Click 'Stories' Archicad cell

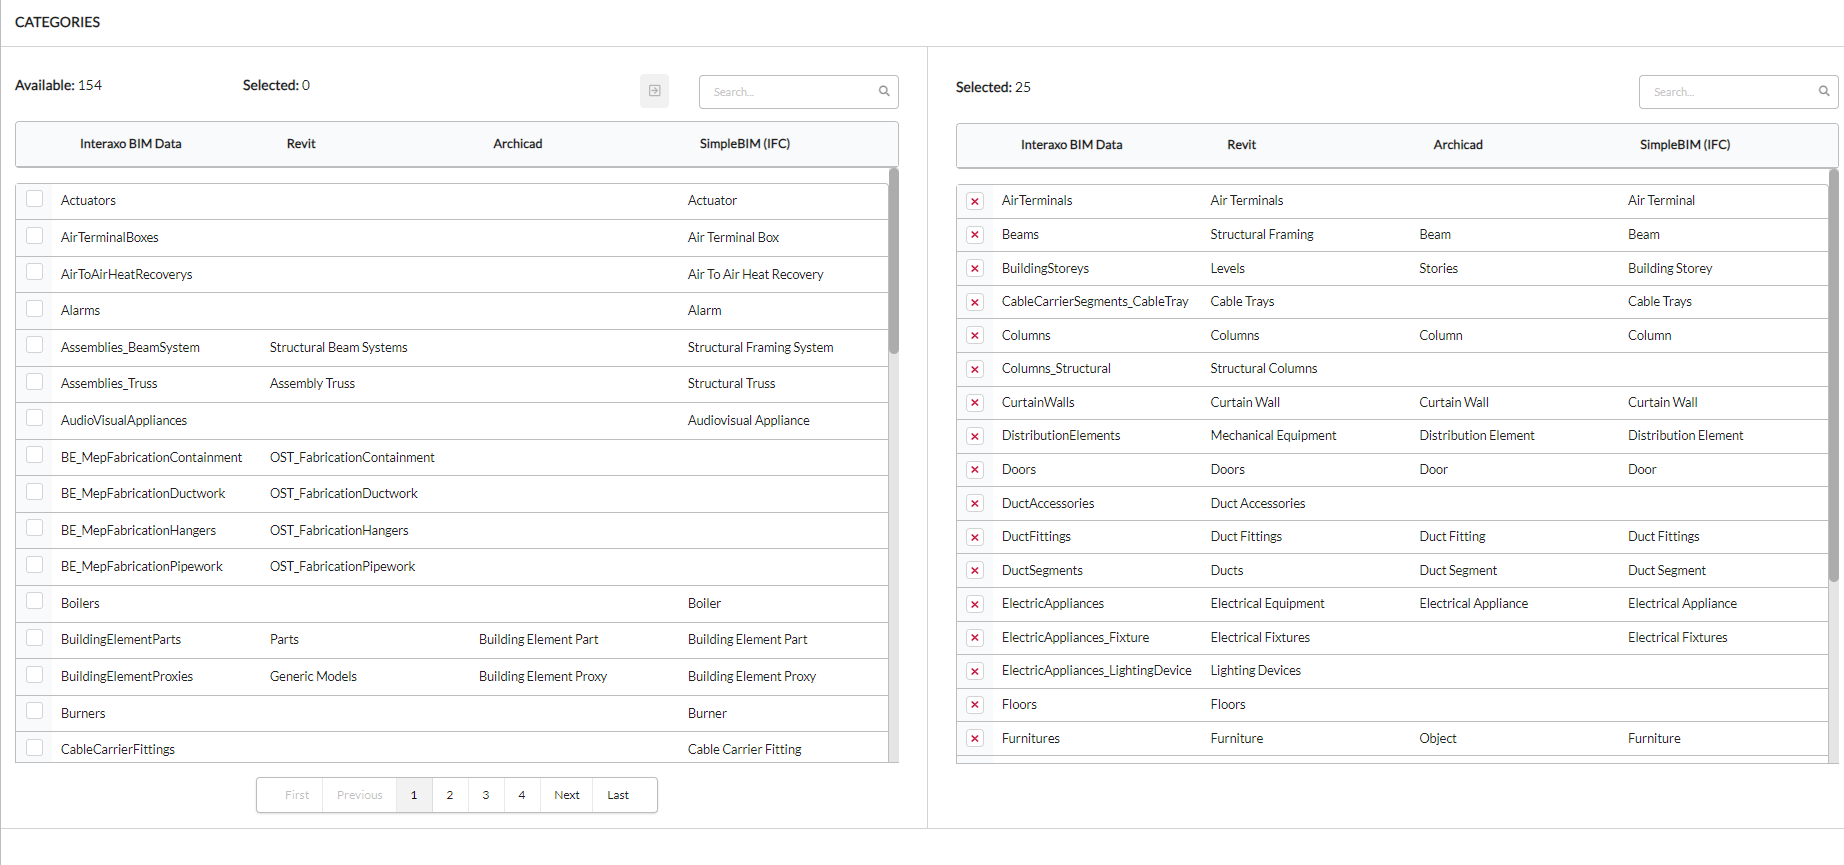pyautogui.click(x=1438, y=269)
